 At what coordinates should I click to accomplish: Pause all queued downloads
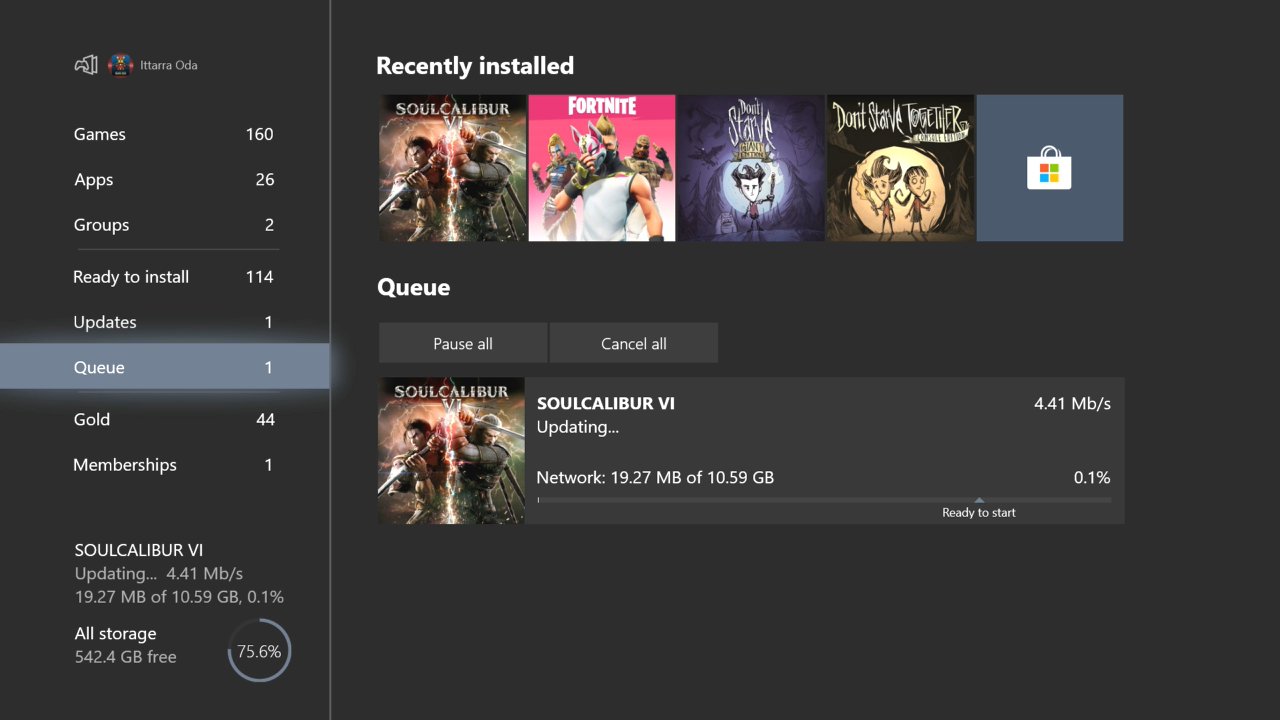(x=463, y=343)
